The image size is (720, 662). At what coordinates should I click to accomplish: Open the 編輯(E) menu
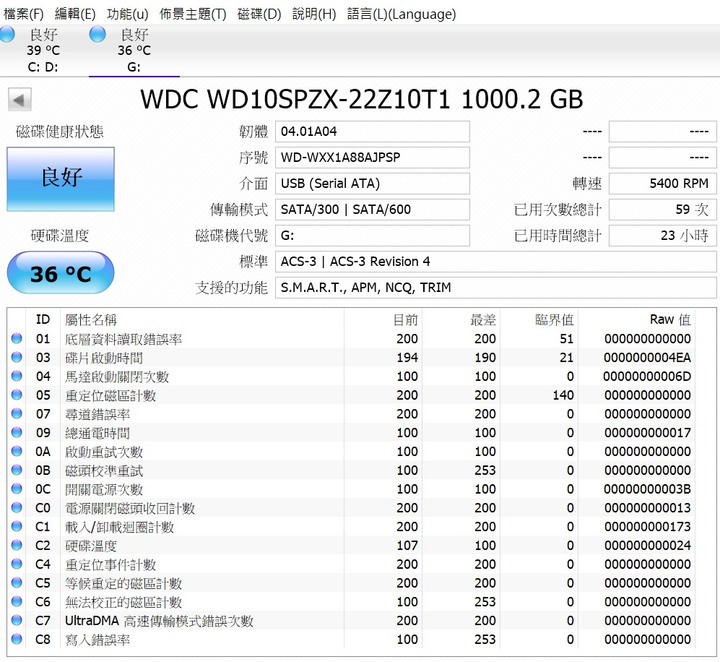(x=75, y=14)
